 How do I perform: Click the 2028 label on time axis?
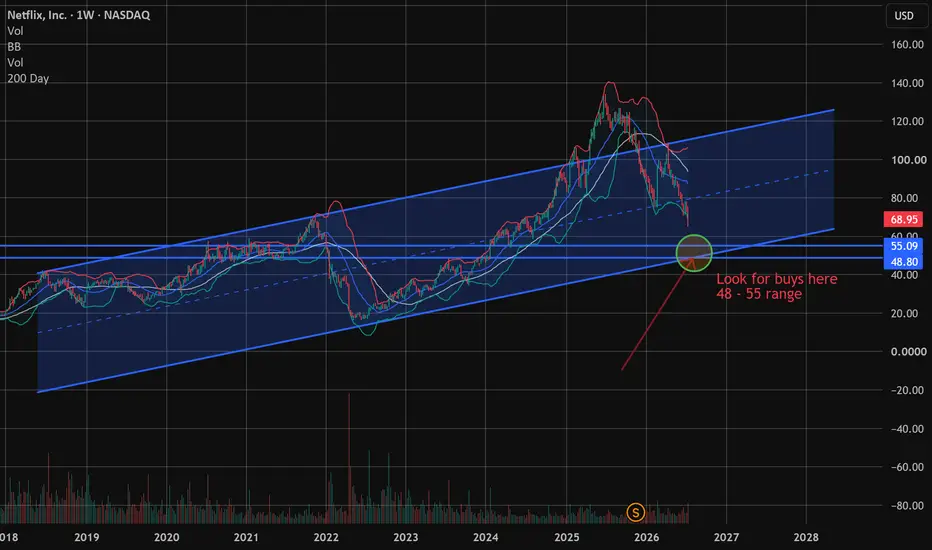pyautogui.click(x=805, y=538)
